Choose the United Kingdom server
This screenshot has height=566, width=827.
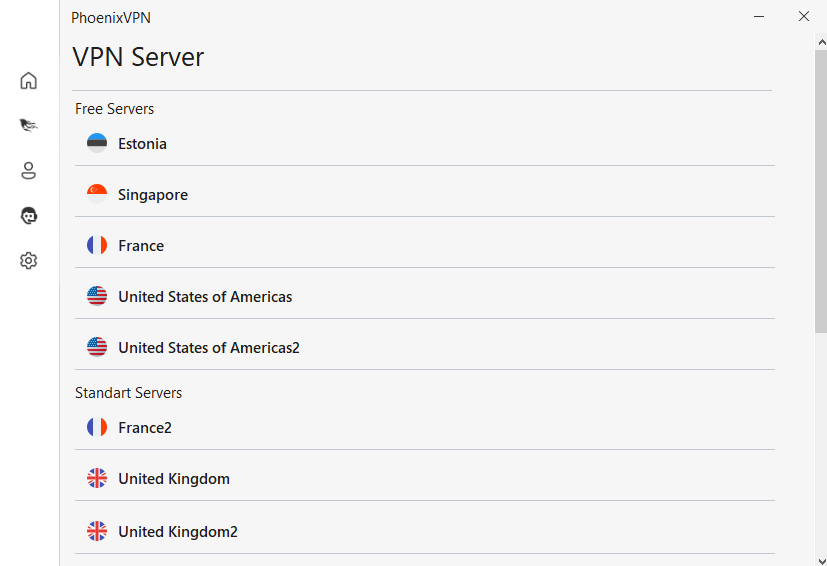click(425, 478)
